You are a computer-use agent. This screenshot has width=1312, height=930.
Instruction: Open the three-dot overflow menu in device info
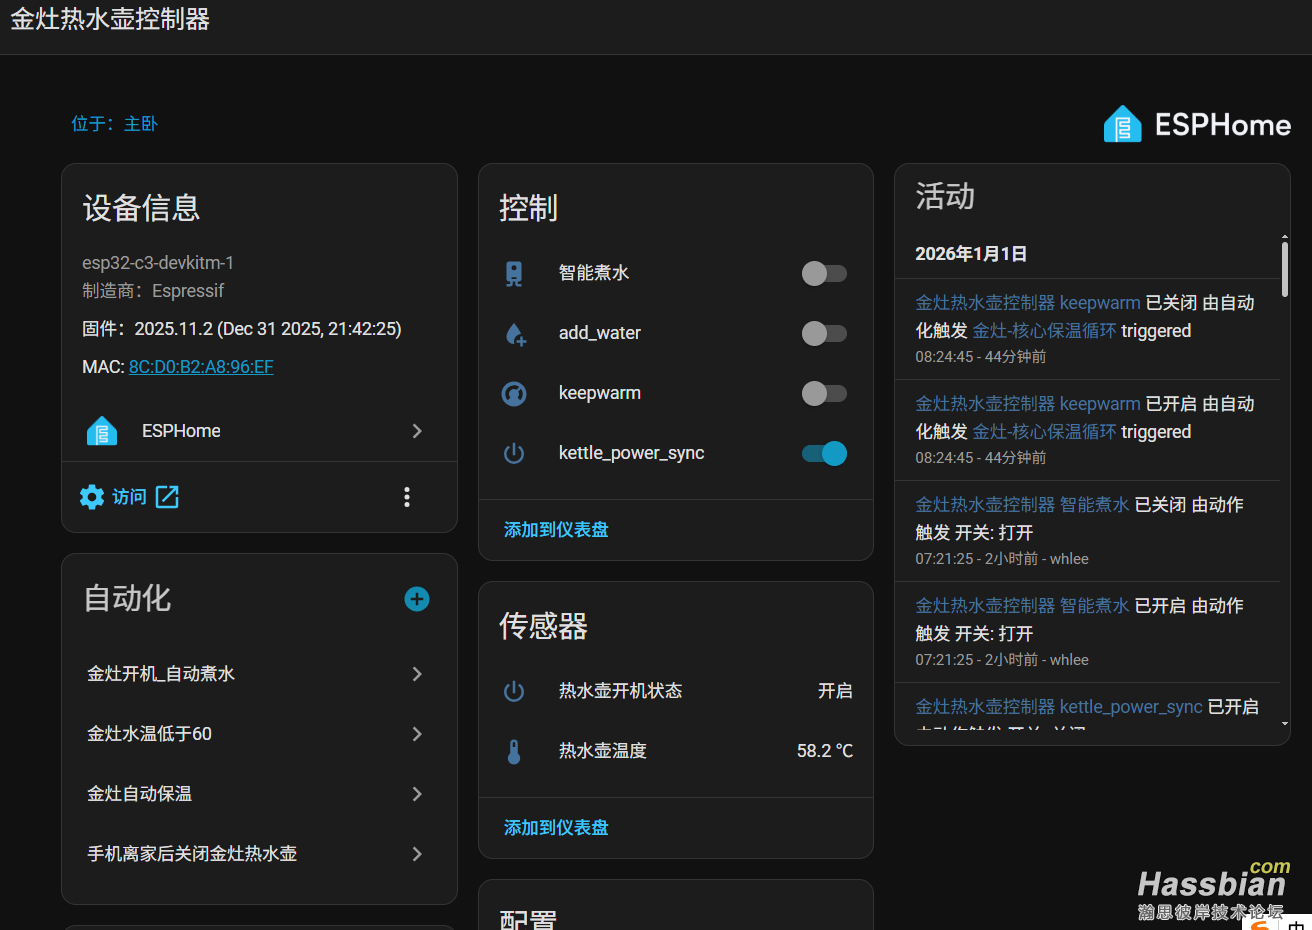pyautogui.click(x=407, y=496)
